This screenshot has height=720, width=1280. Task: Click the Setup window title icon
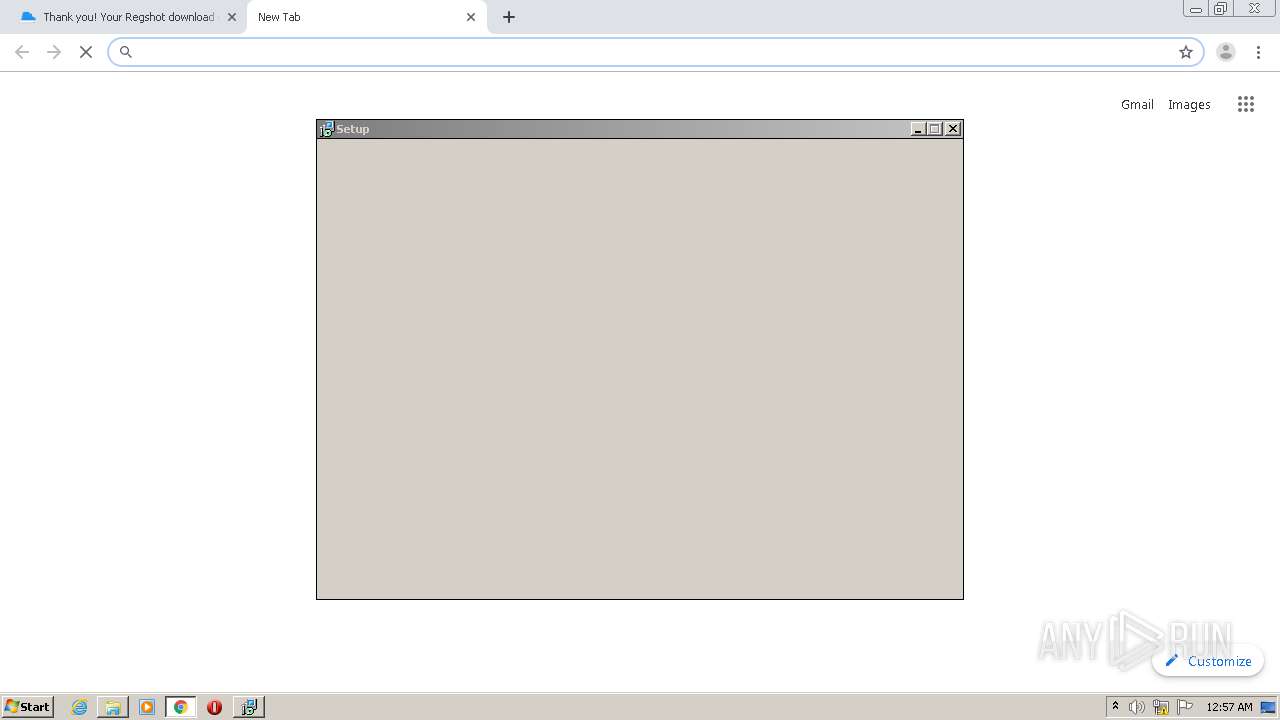click(x=326, y=129)
